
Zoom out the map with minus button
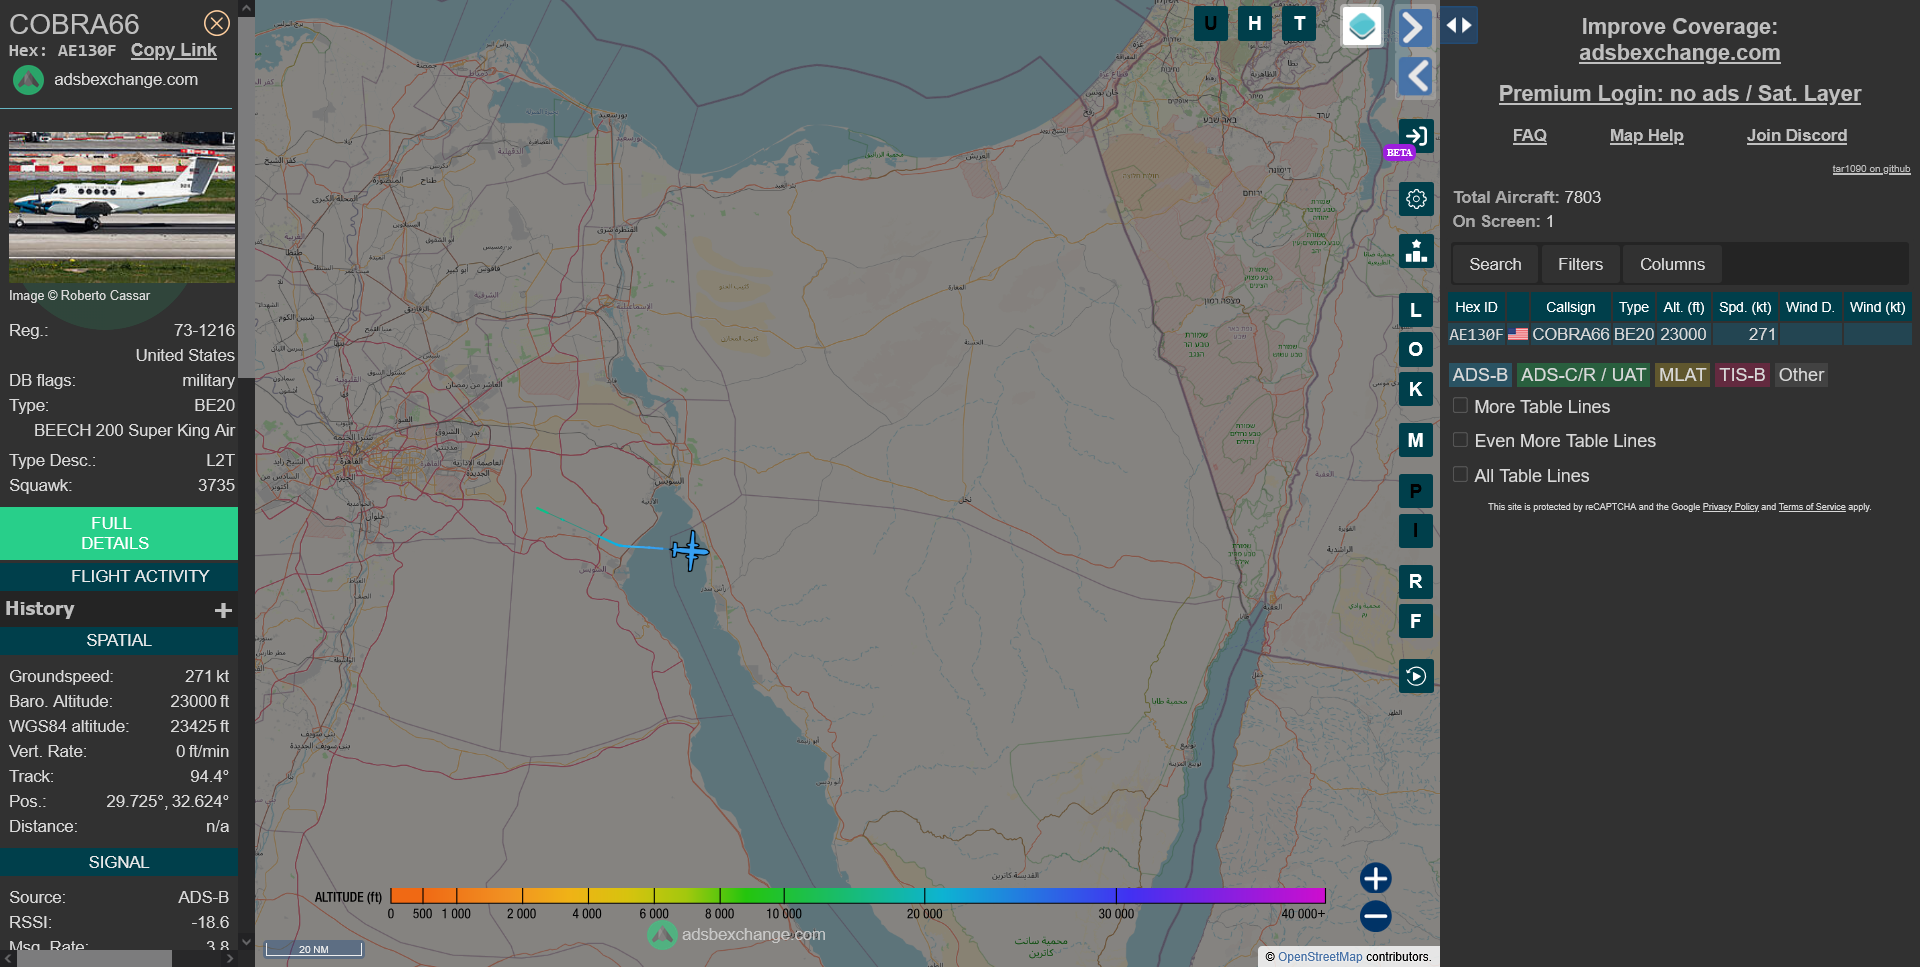click(1376, 916)
